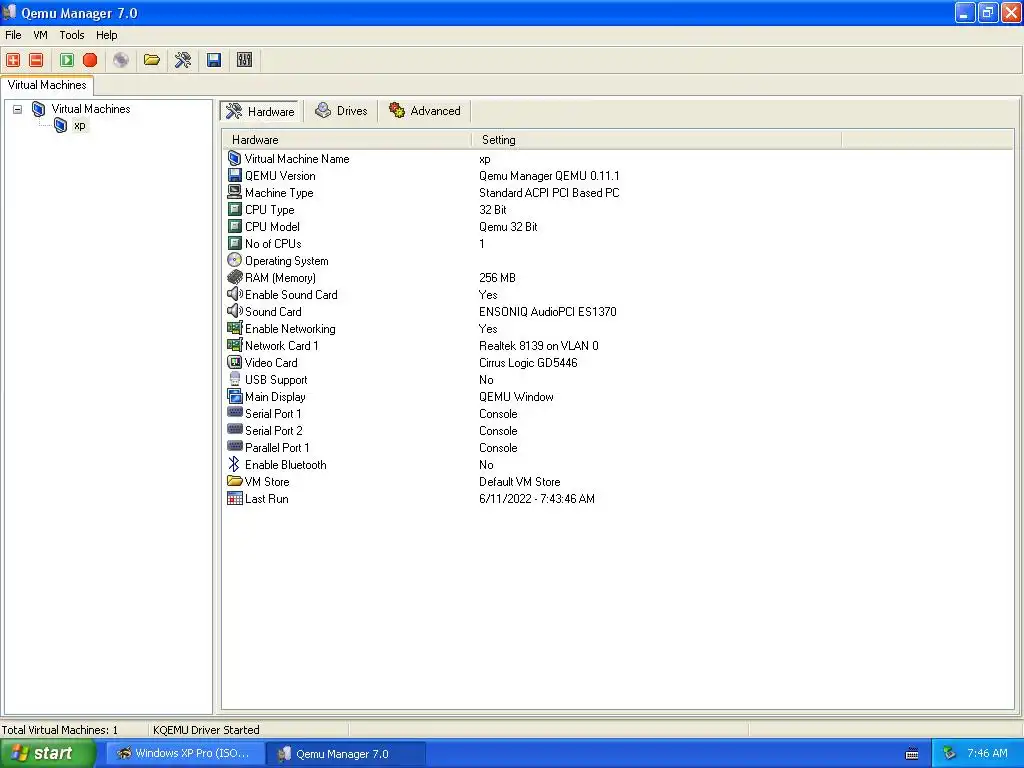Viewport: 1024px width, 768px height.
Task: Click the Virtual Machine Name row icon
Action: tap(234, 158)
